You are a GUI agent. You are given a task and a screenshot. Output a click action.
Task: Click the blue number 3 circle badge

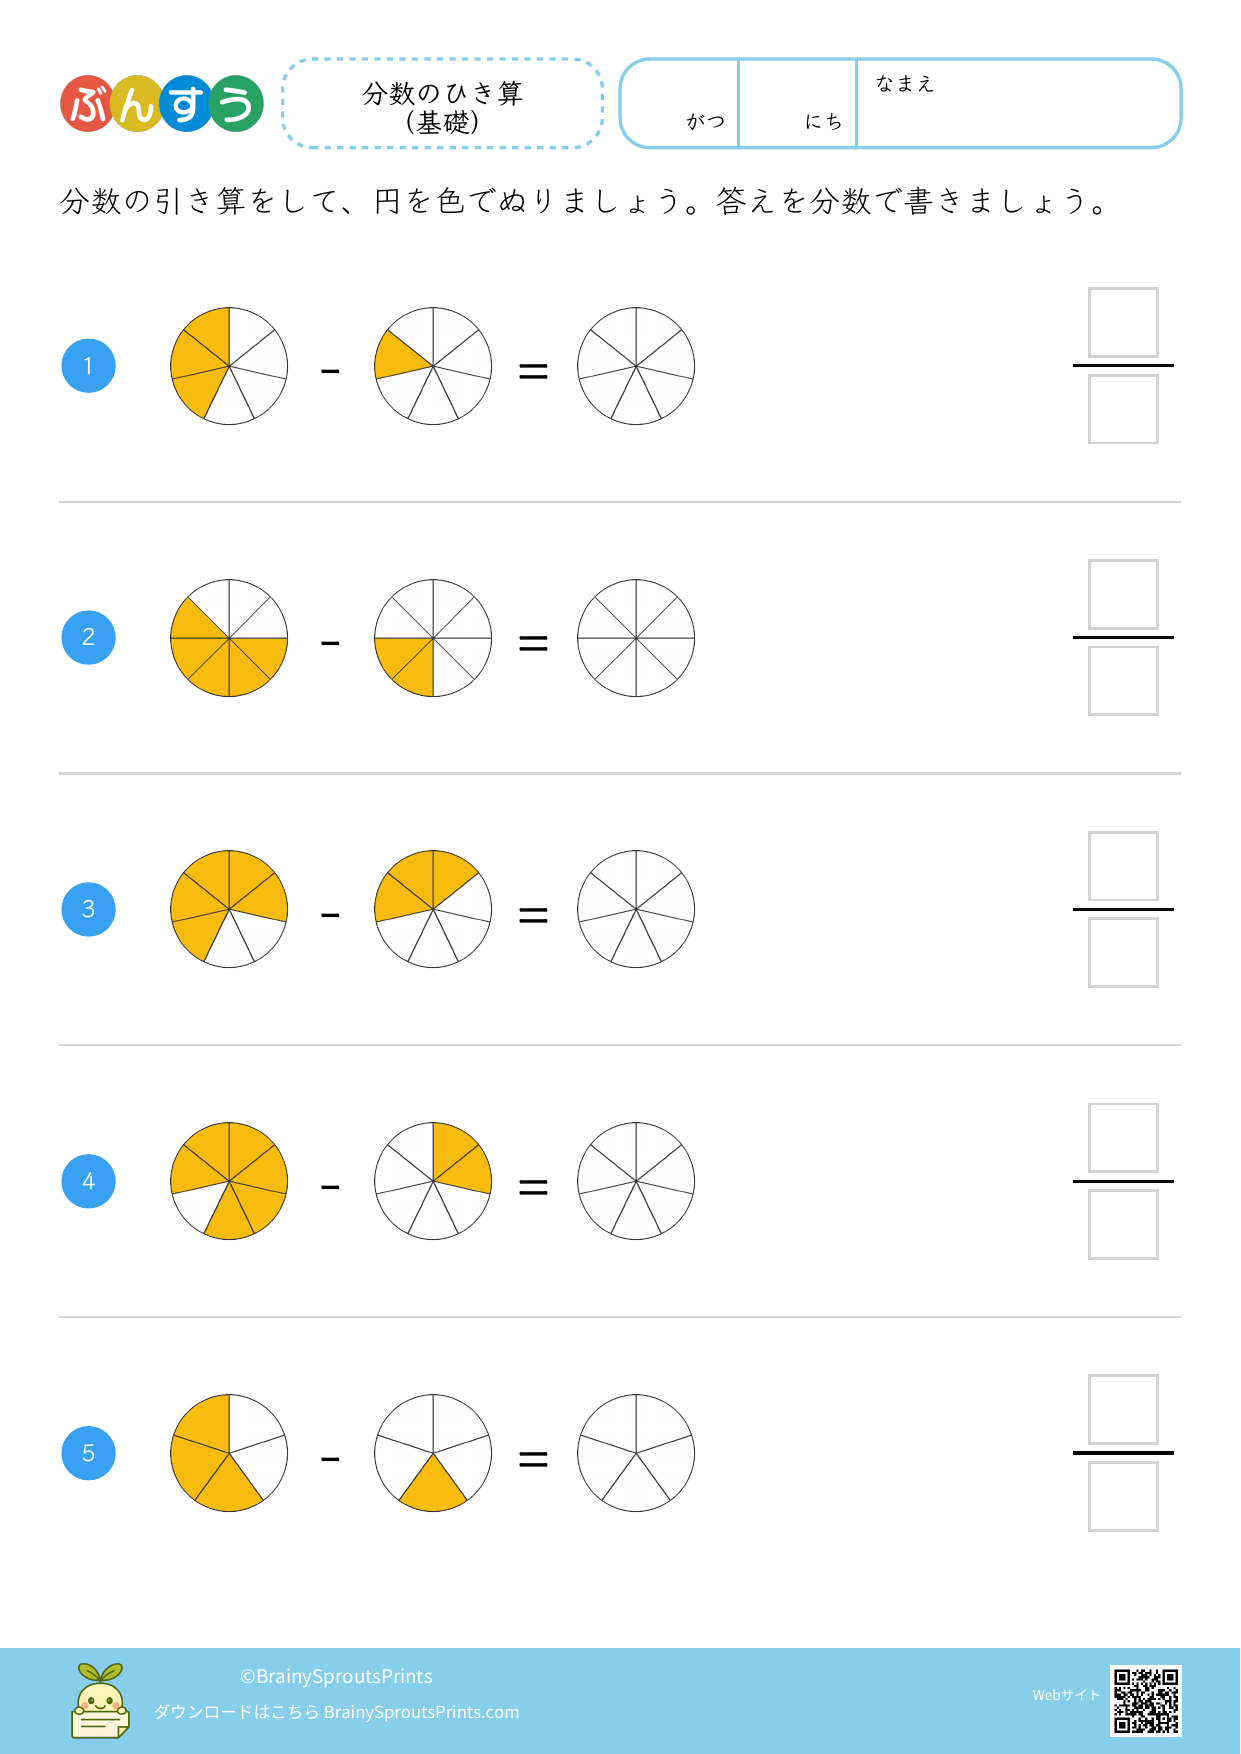pos(89,909)
